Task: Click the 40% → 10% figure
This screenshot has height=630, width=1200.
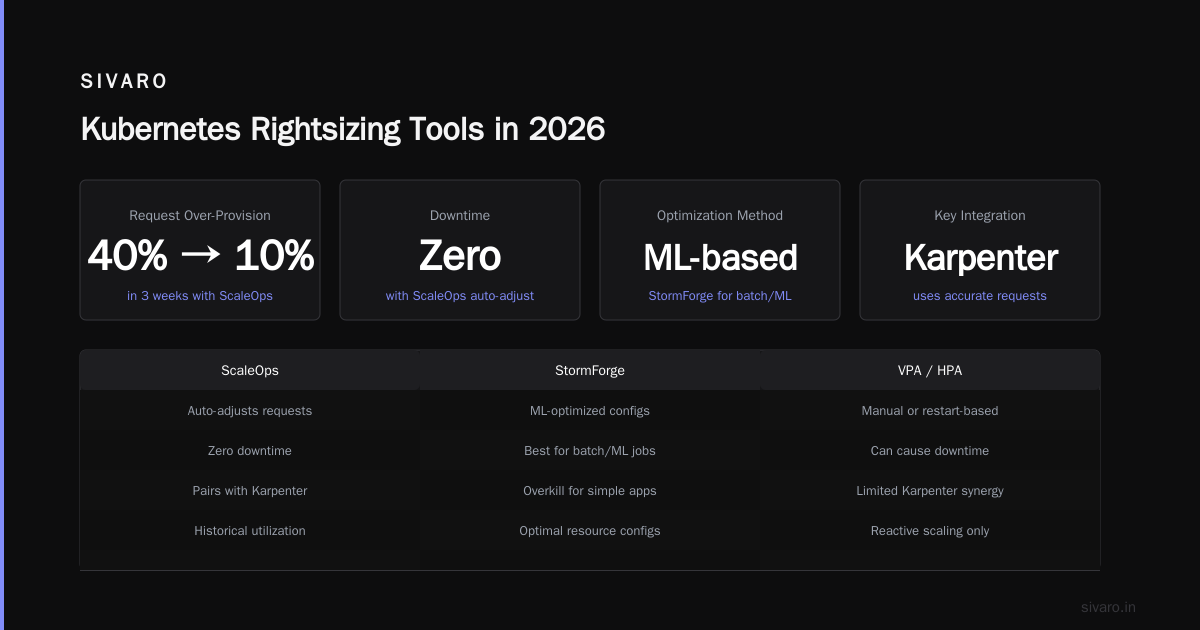Action: 200,257
